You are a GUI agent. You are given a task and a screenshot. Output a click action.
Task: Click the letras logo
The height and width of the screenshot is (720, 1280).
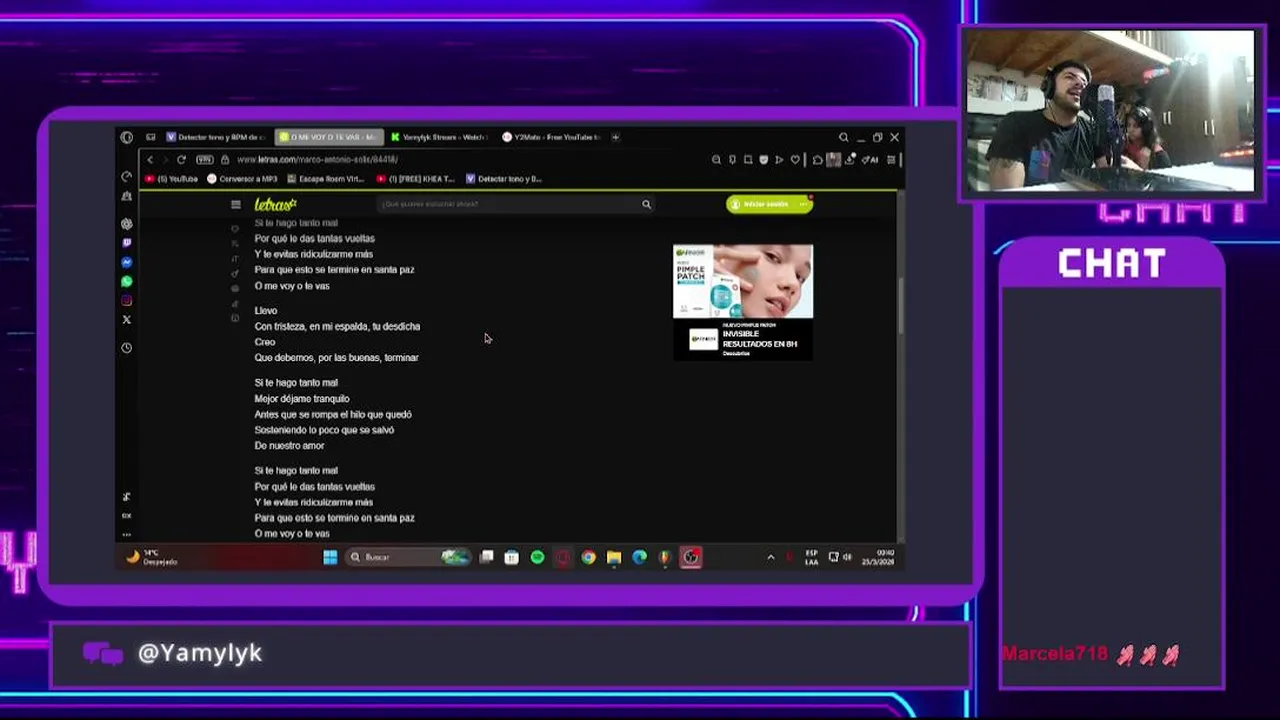(275, 204)
